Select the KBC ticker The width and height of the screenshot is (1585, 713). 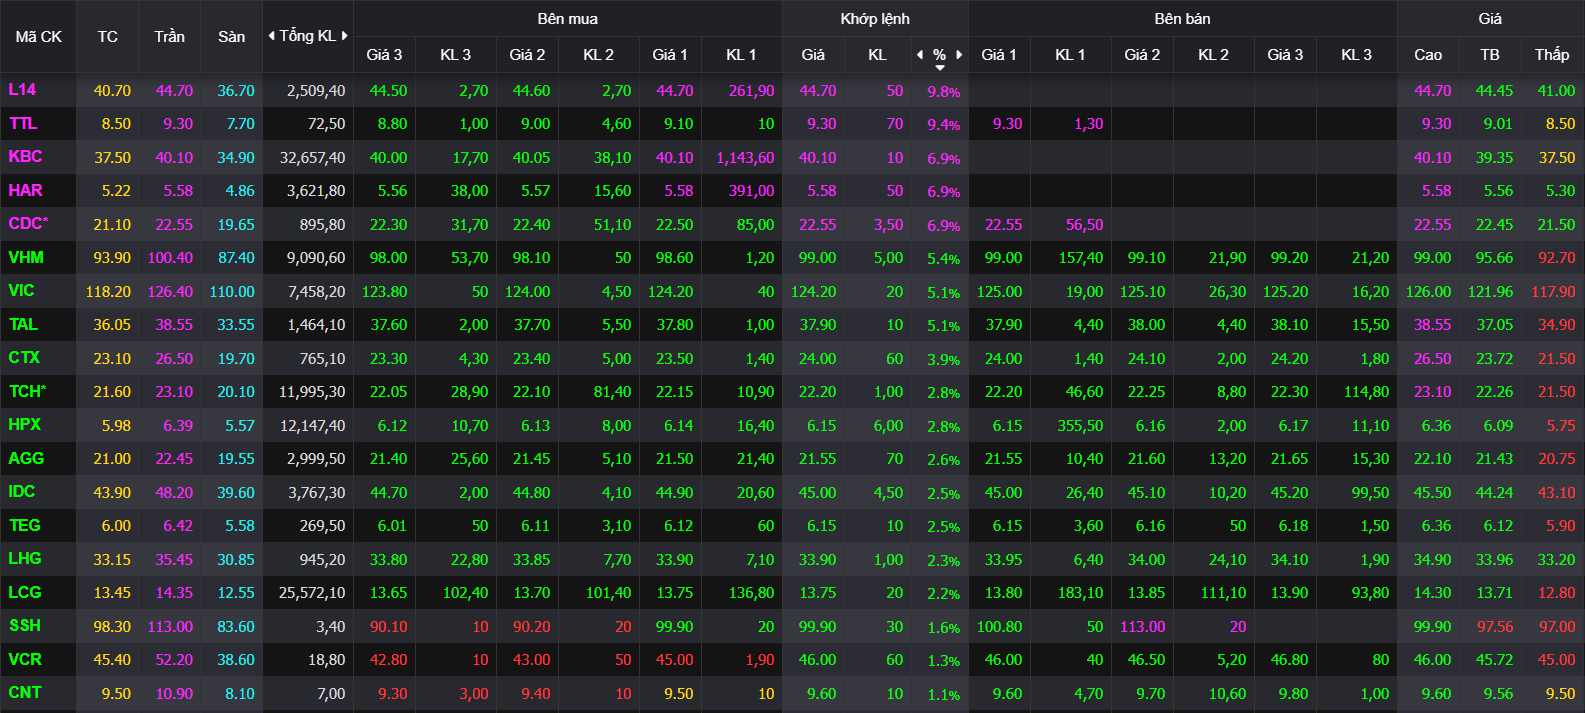pos(25,157)
